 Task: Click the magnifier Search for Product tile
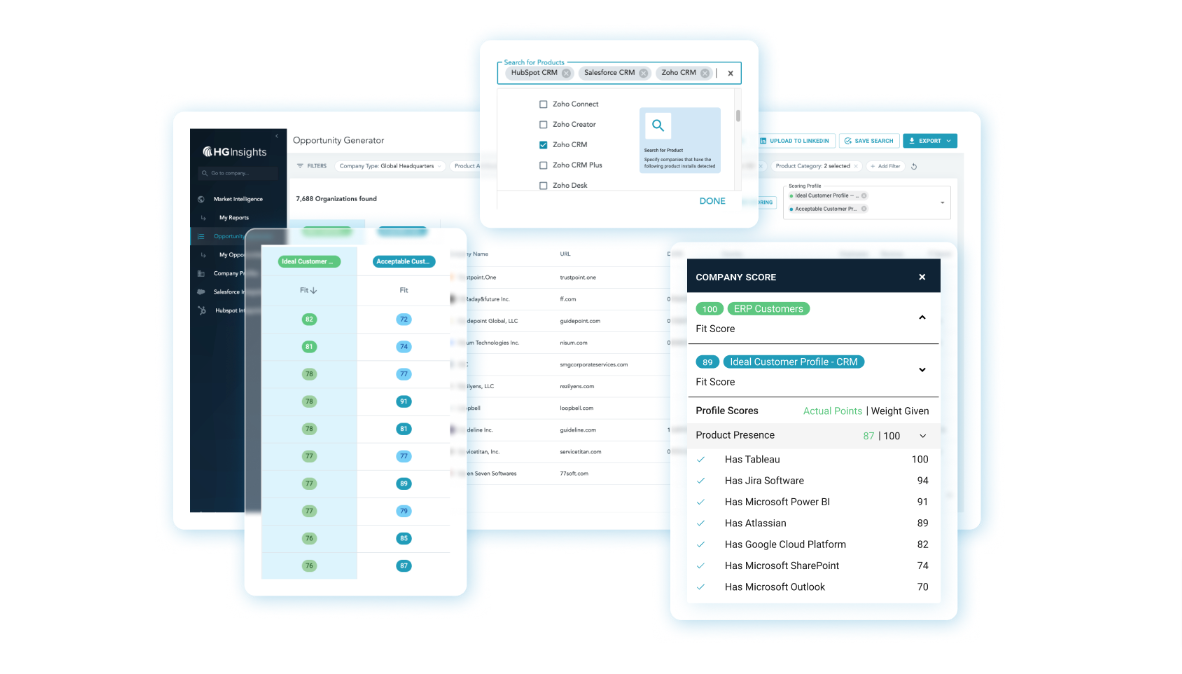pyautogui.click(x=658, y=126)
